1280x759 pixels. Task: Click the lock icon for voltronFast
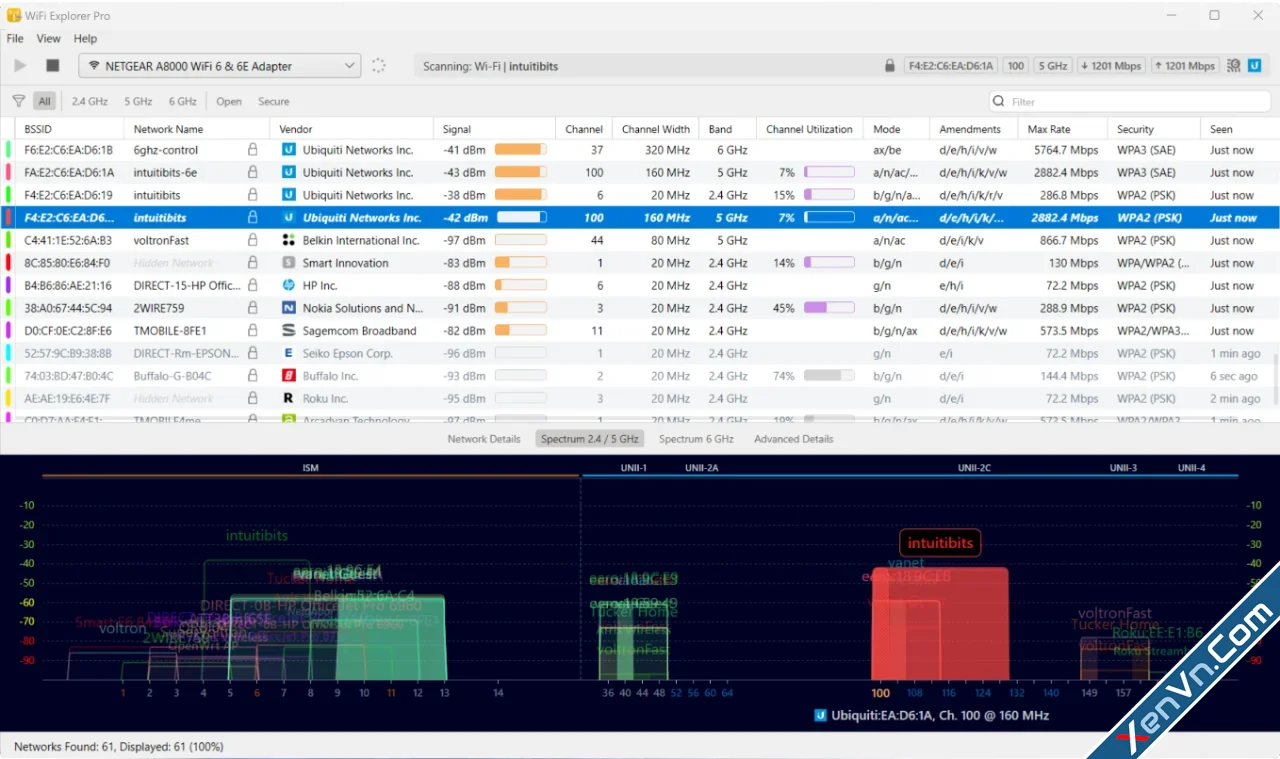[252, 240]
